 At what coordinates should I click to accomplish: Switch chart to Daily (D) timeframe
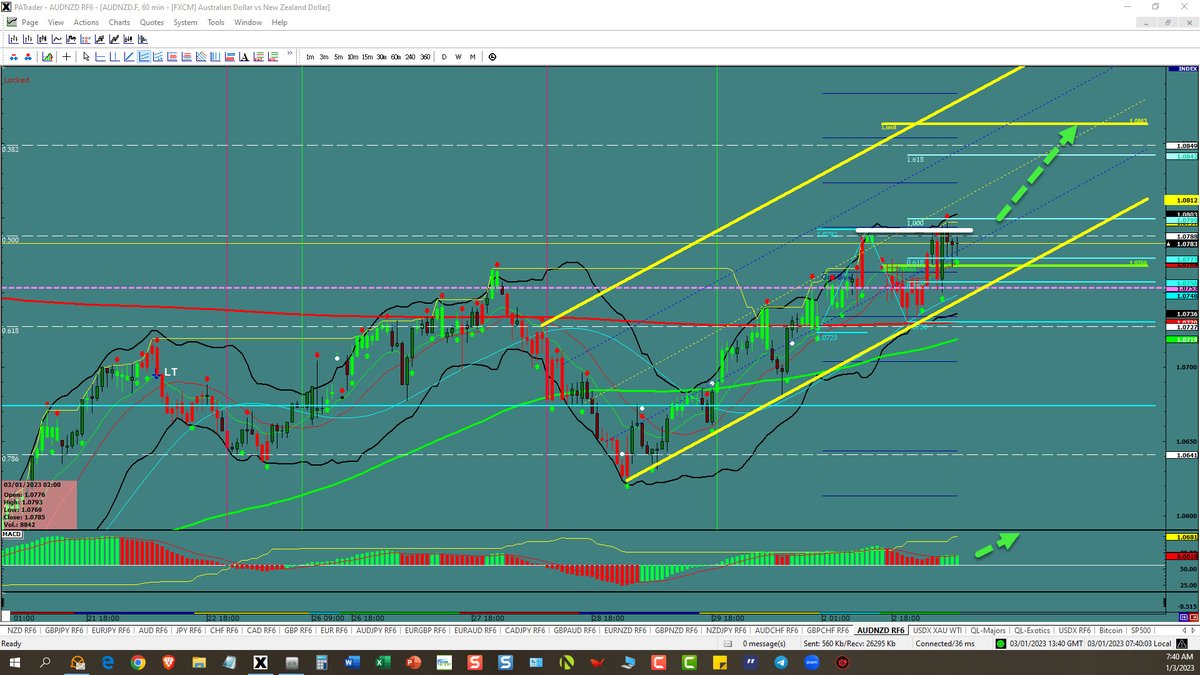[444, 57]
